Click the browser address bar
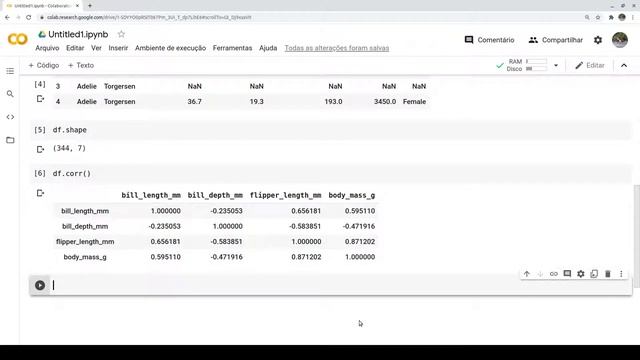This screenshot has height=360, width=640. (310, 17)
